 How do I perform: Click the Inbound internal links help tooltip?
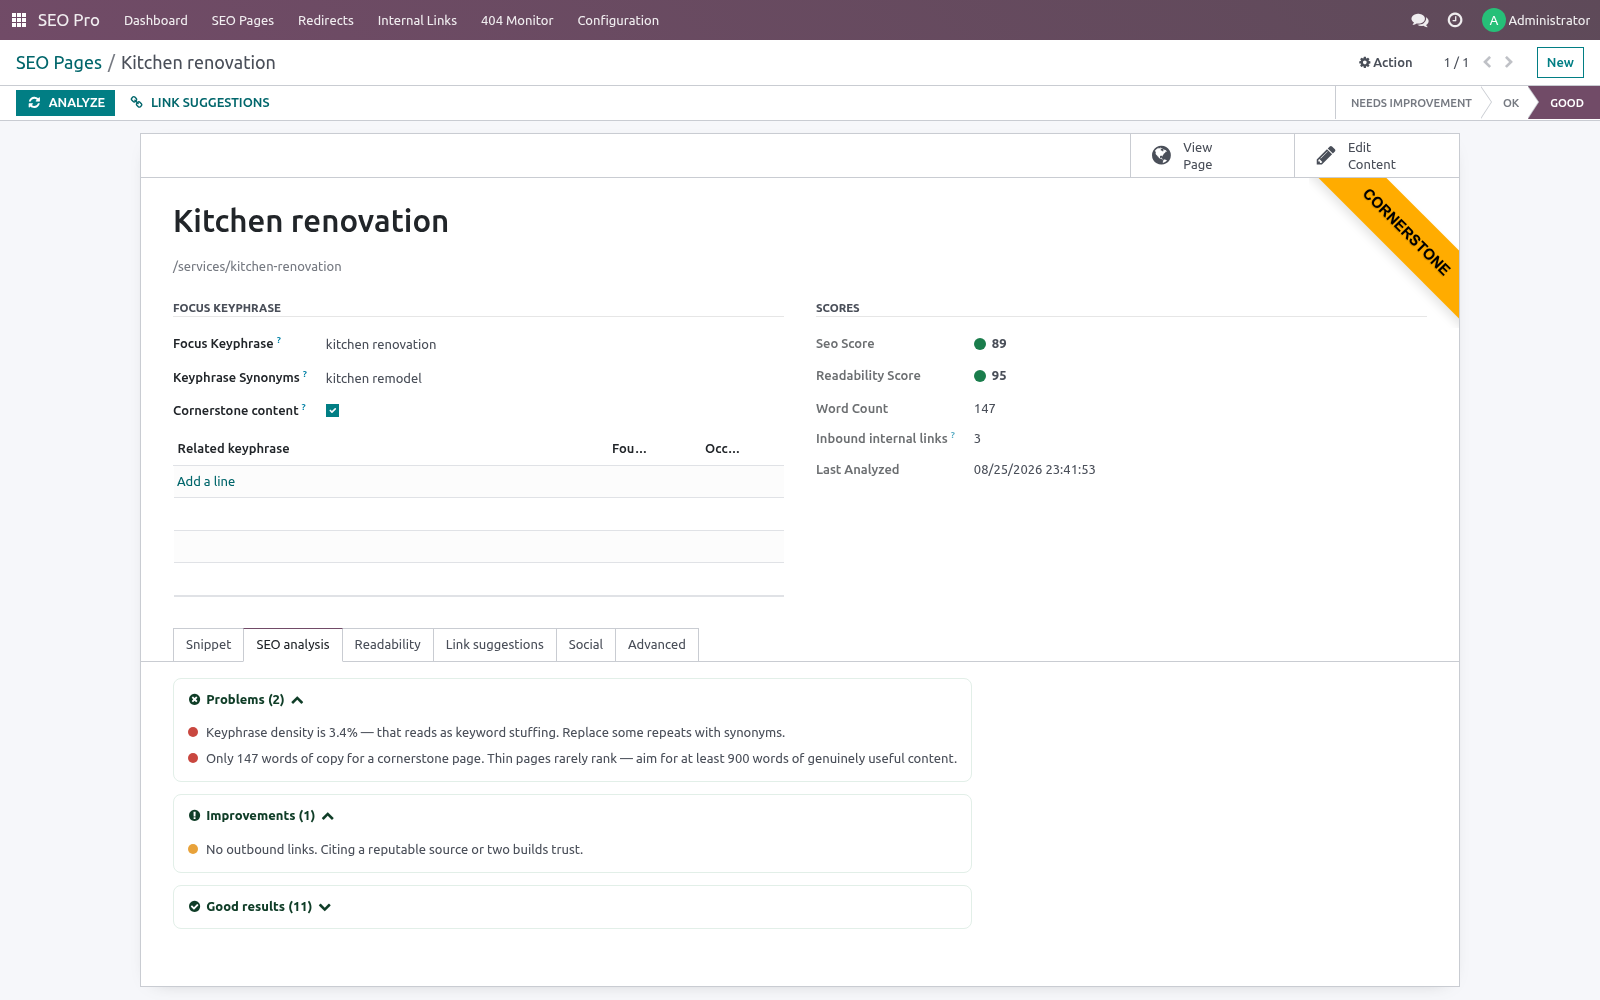953,435
